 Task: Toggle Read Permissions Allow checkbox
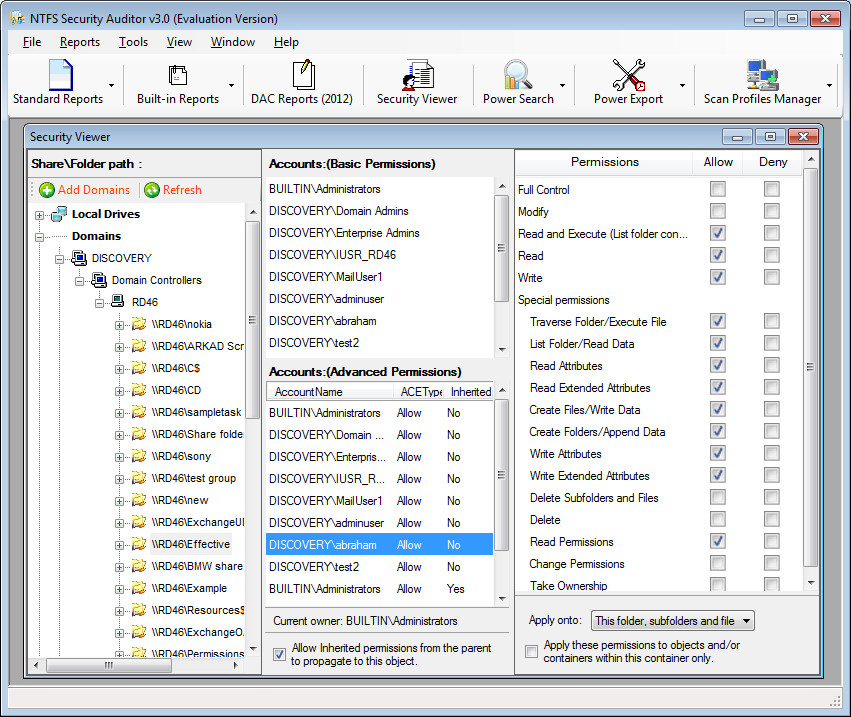(x=717, y=541)
